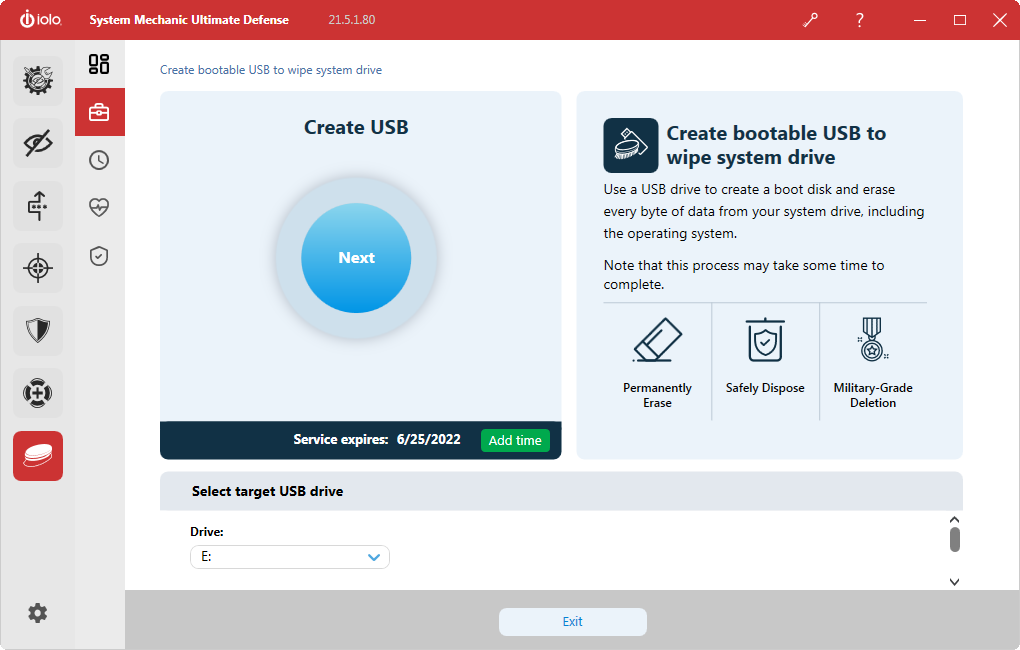Maximize the System Mechanic window
The width and height of the screenshot is (1020, 650).
click(960, 20)
